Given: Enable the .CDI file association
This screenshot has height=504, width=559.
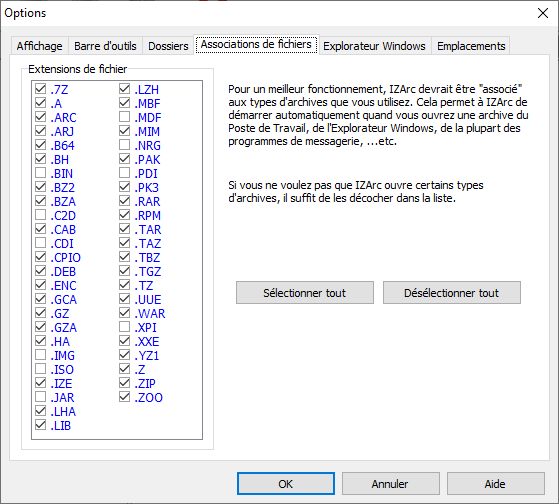Looking at the screenshot, I should 41,243.
